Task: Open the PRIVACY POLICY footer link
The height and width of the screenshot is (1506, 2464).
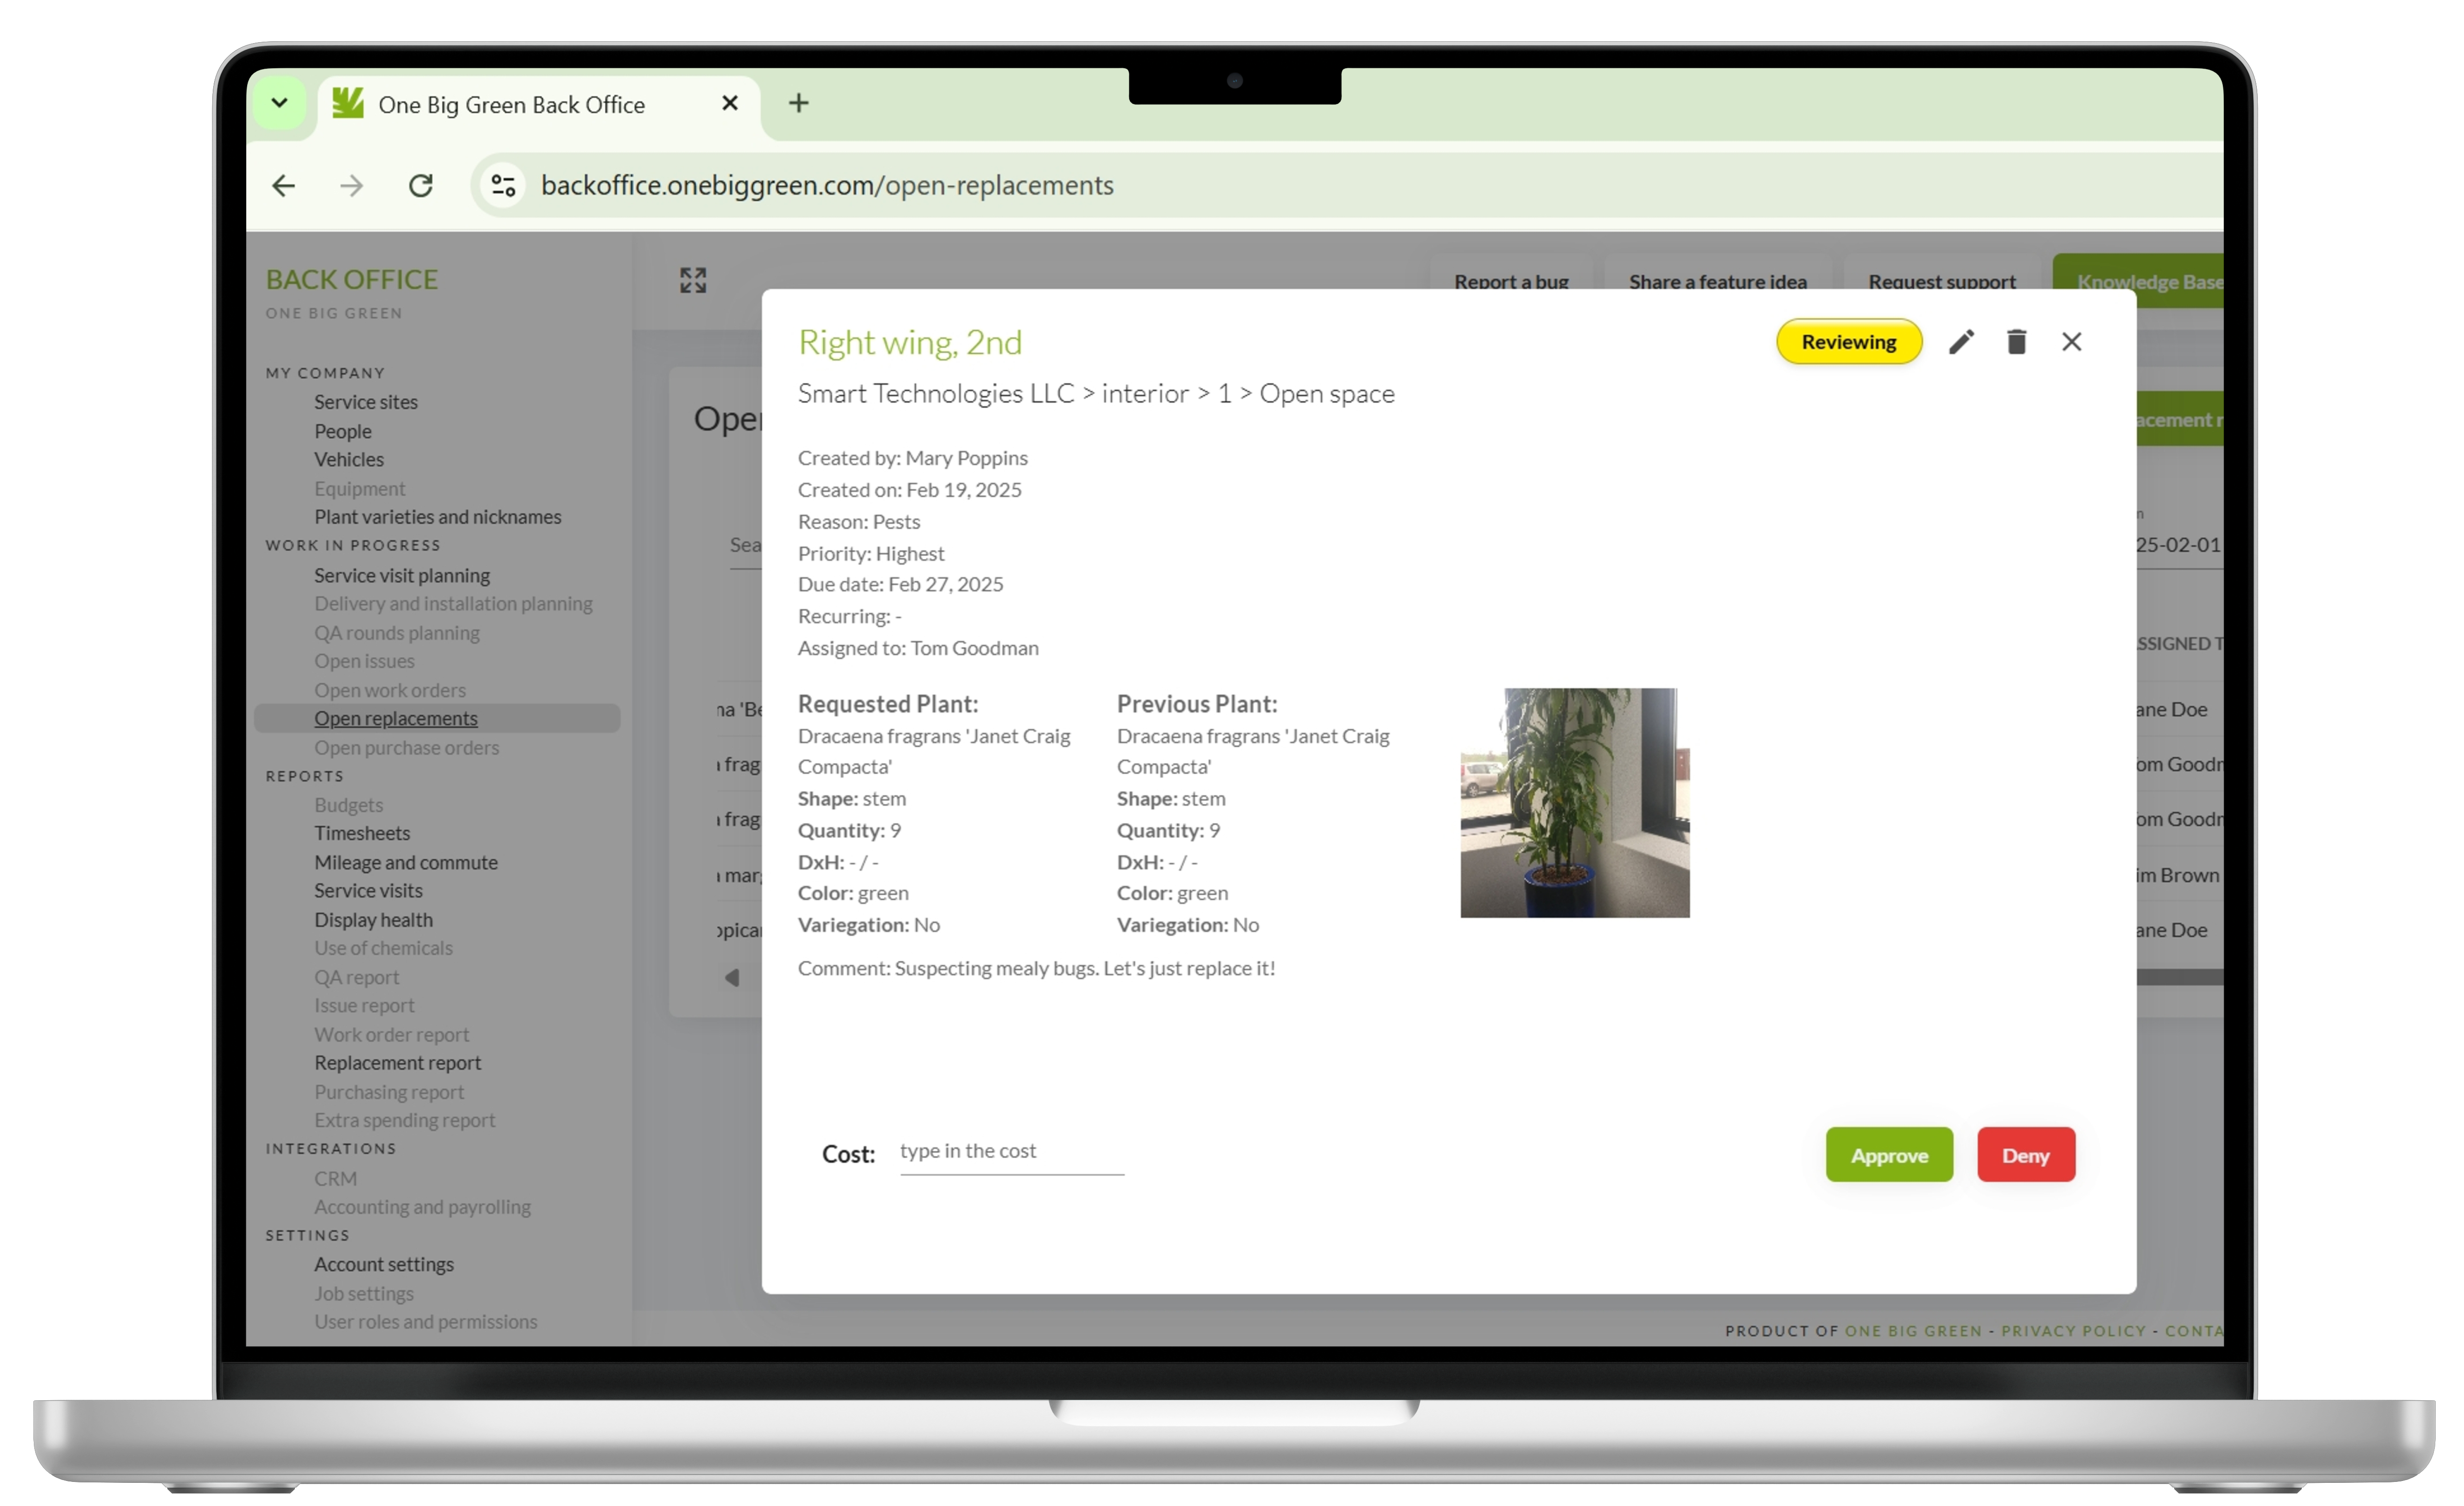Action: (2073, 1331)
